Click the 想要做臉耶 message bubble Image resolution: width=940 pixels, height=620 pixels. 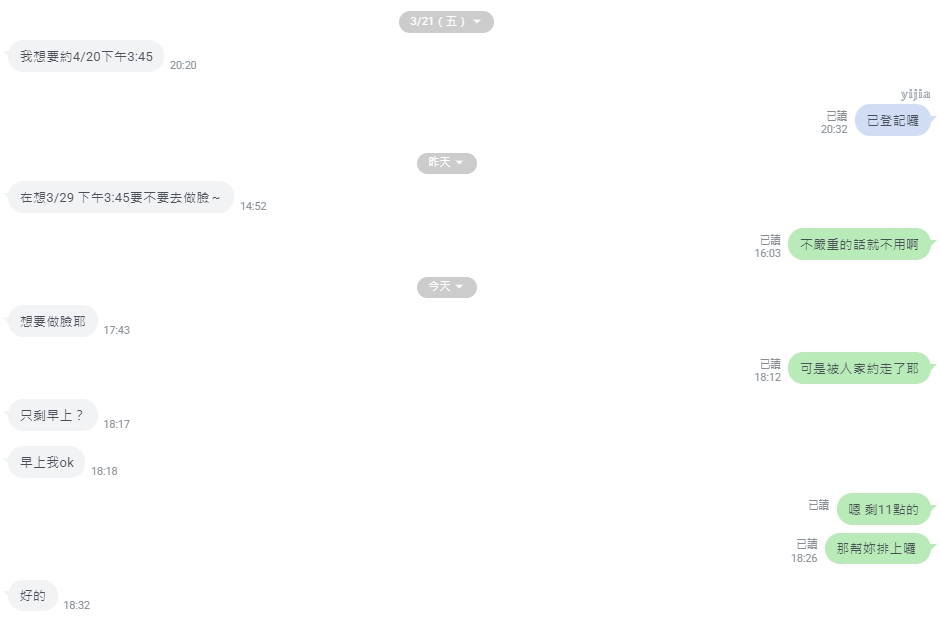(53, 321)
